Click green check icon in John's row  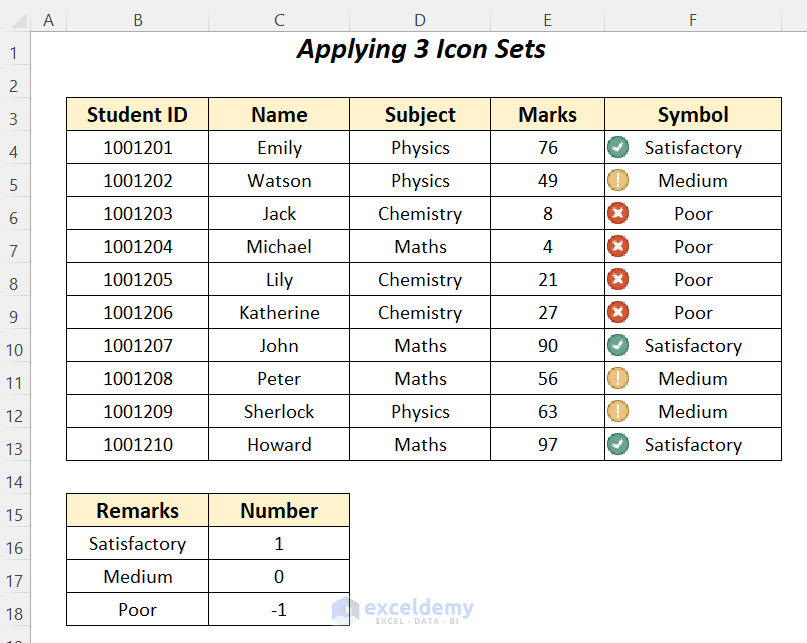[618, 345]
